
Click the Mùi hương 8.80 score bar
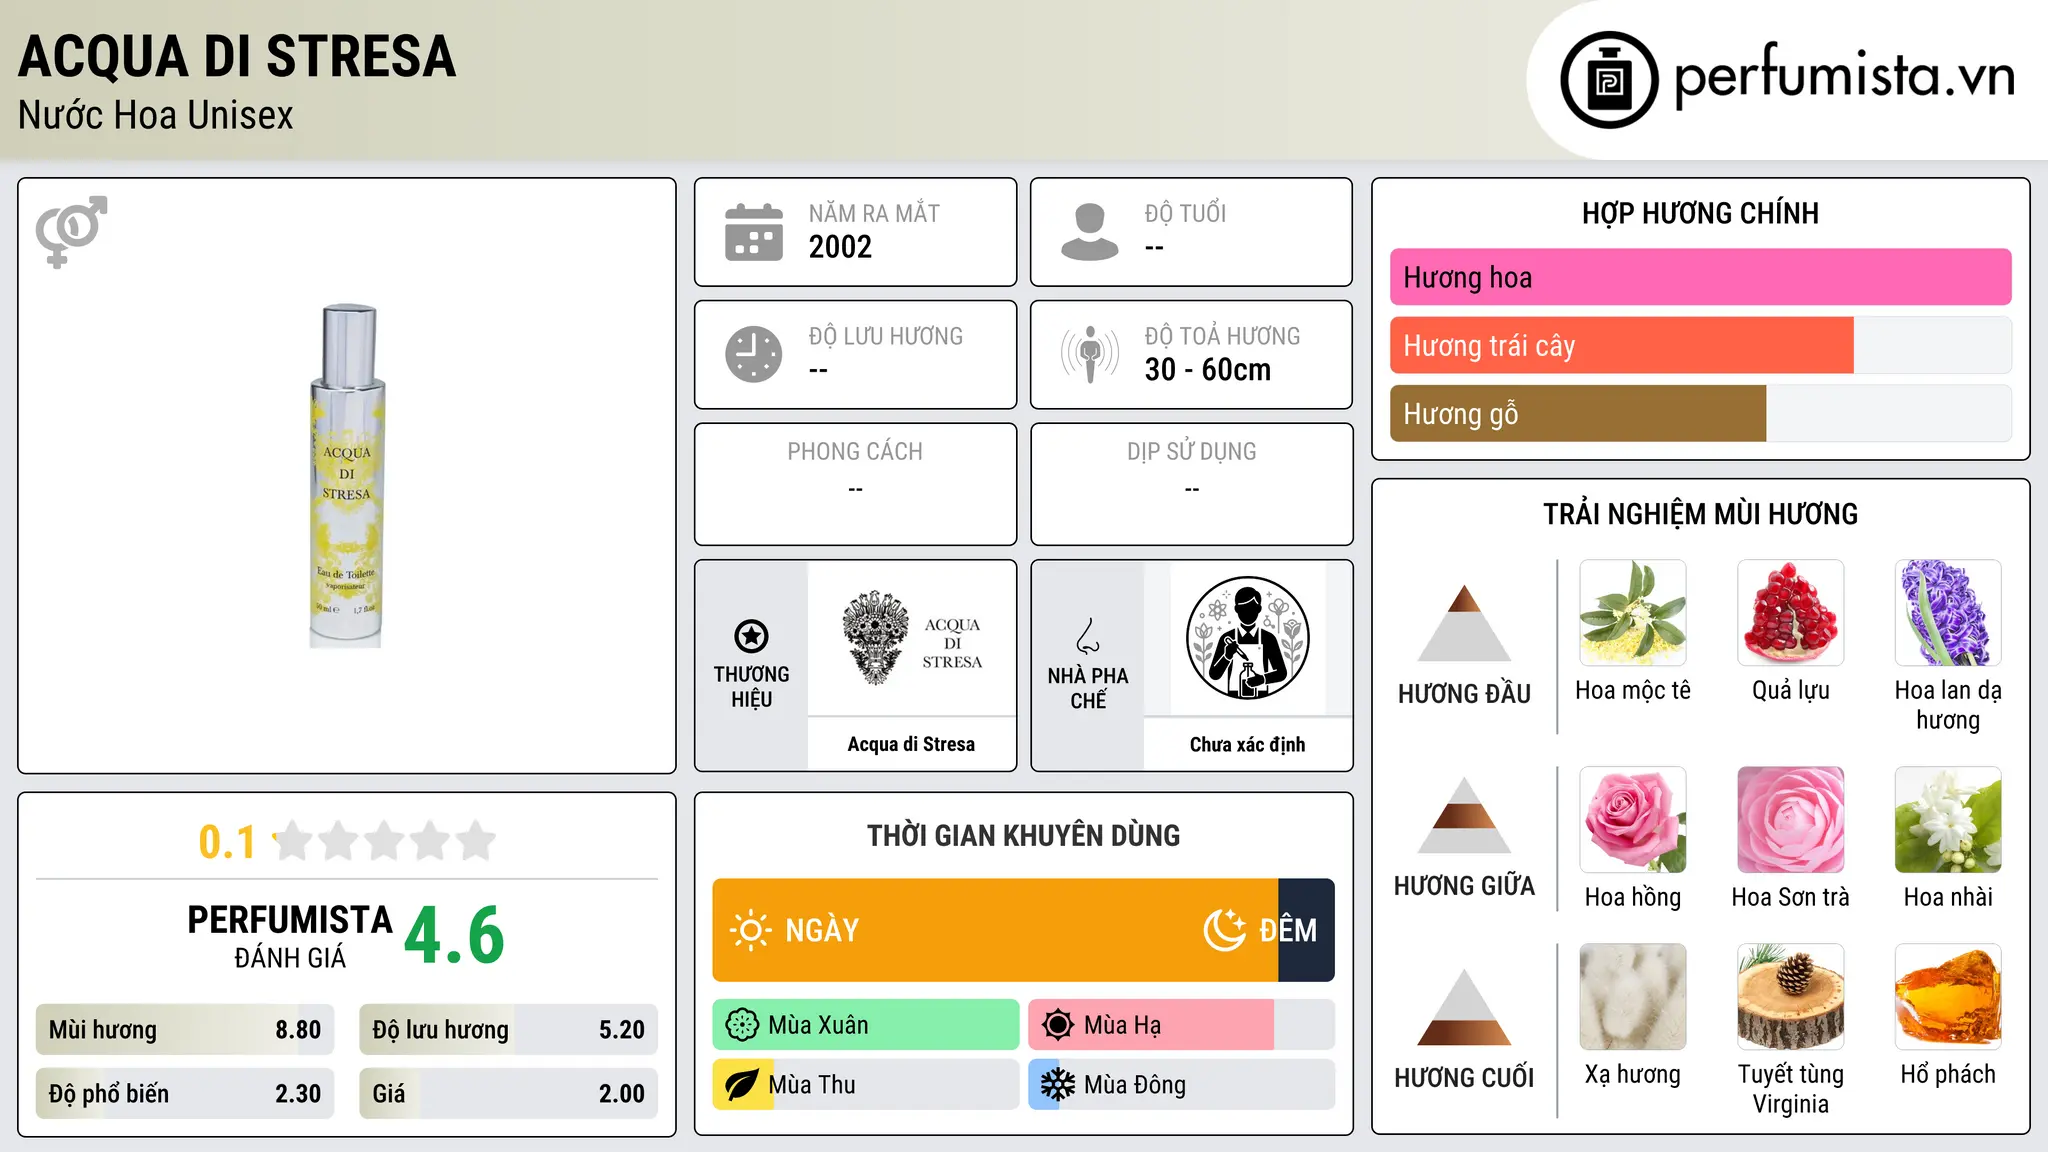pos(185,1030)
